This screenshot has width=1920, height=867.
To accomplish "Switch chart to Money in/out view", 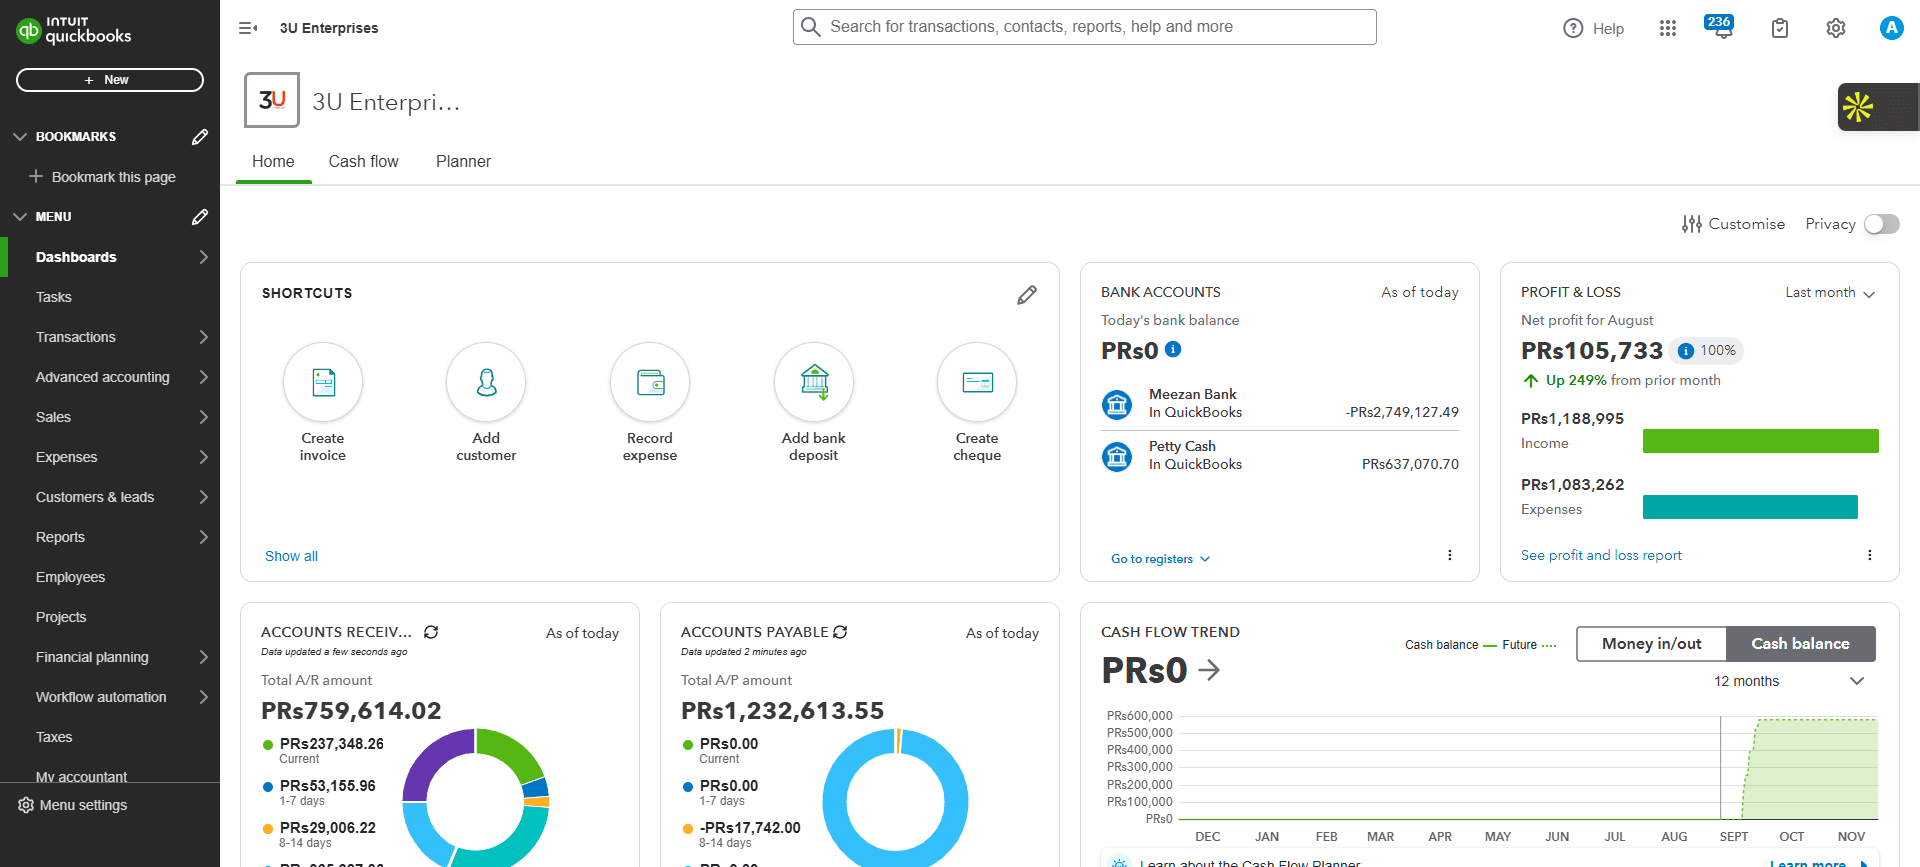I will point(1651,644).
